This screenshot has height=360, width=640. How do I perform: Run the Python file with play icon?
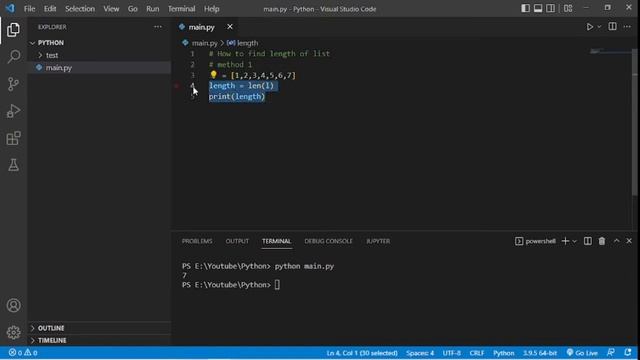pos(589,27)
